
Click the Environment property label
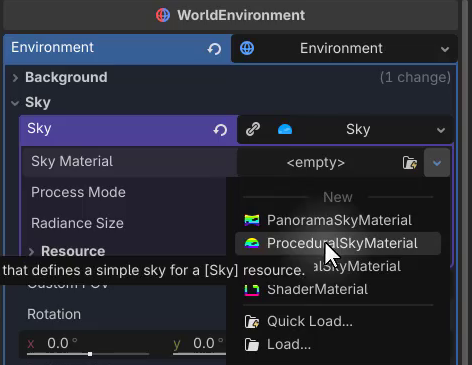(x=52, y=48)
